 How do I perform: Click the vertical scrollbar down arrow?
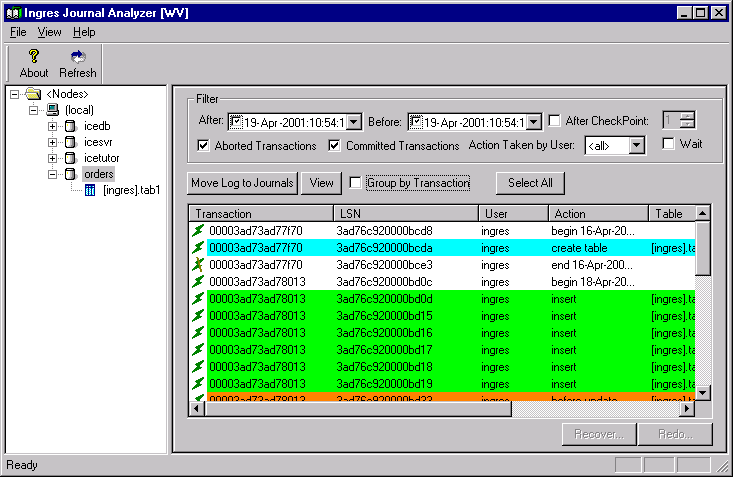coord(703,392)
